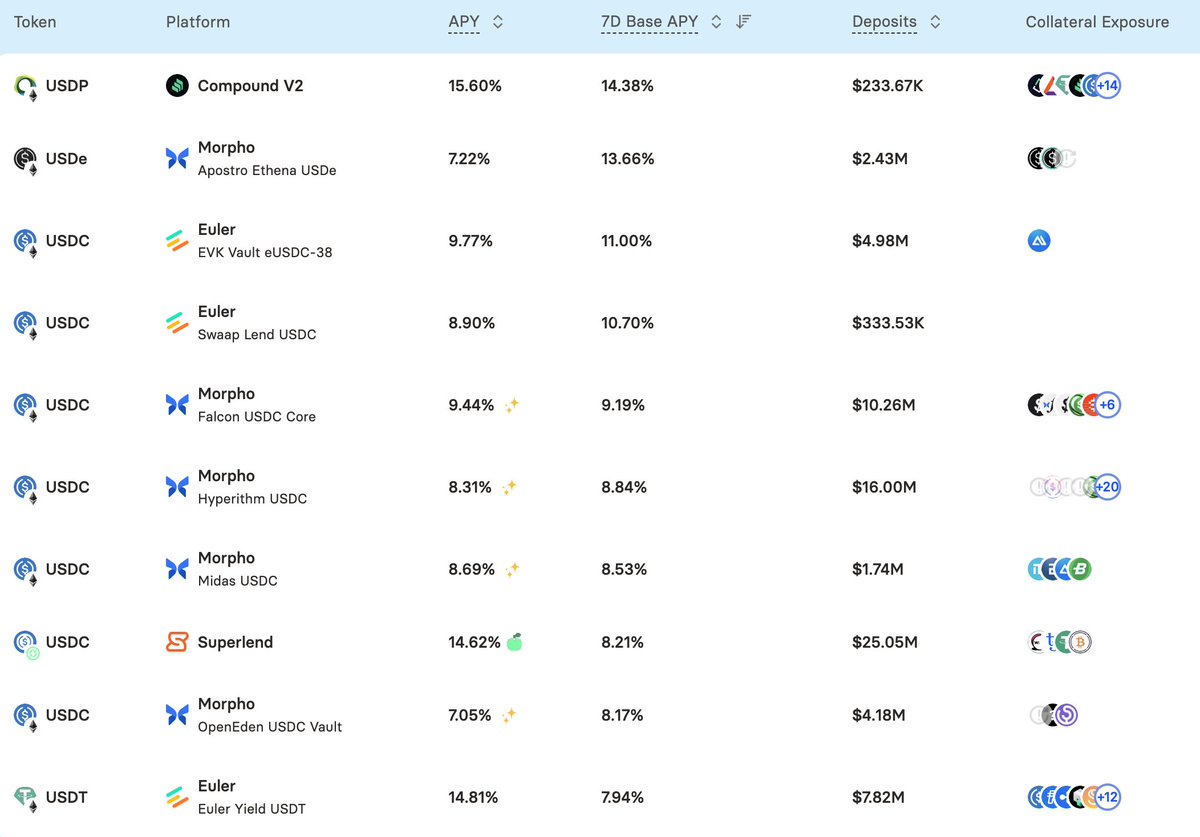This screenshot has width=1200, height=837.
Task: Click the $333.53K deposits value
Action: pyautogui.click(x=889, y=323)
